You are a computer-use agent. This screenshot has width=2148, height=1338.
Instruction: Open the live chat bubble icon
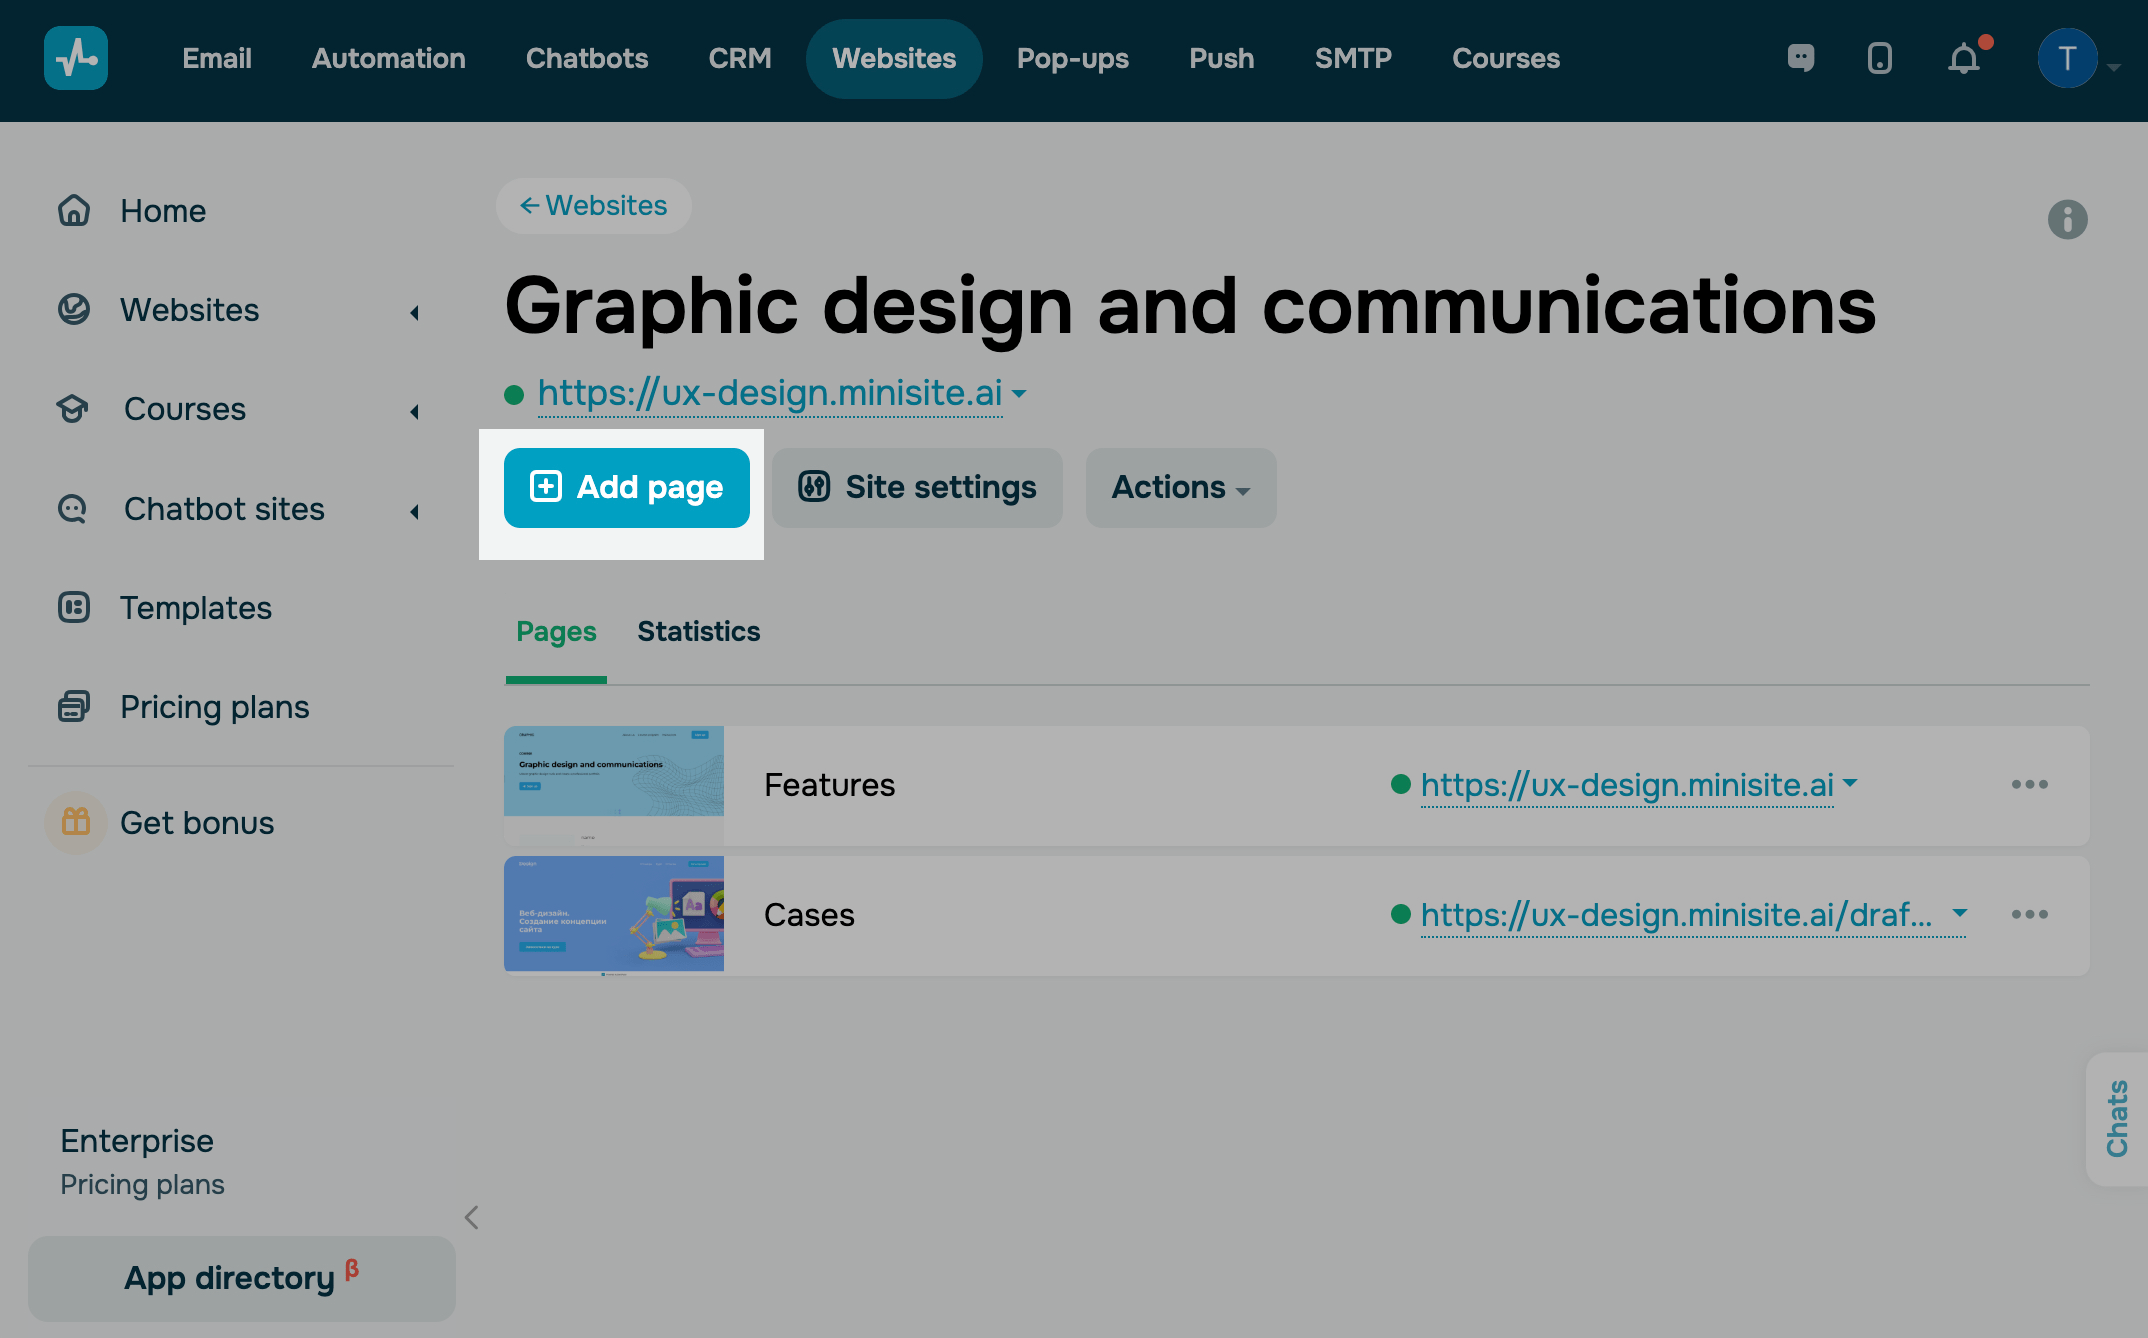pyautogui.click(x=1801, y=58)
